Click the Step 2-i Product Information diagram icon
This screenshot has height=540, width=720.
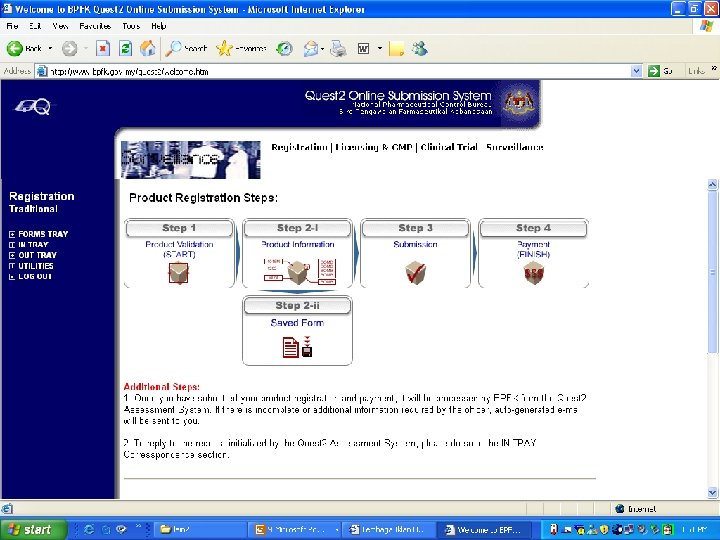(x=299, y=272)
